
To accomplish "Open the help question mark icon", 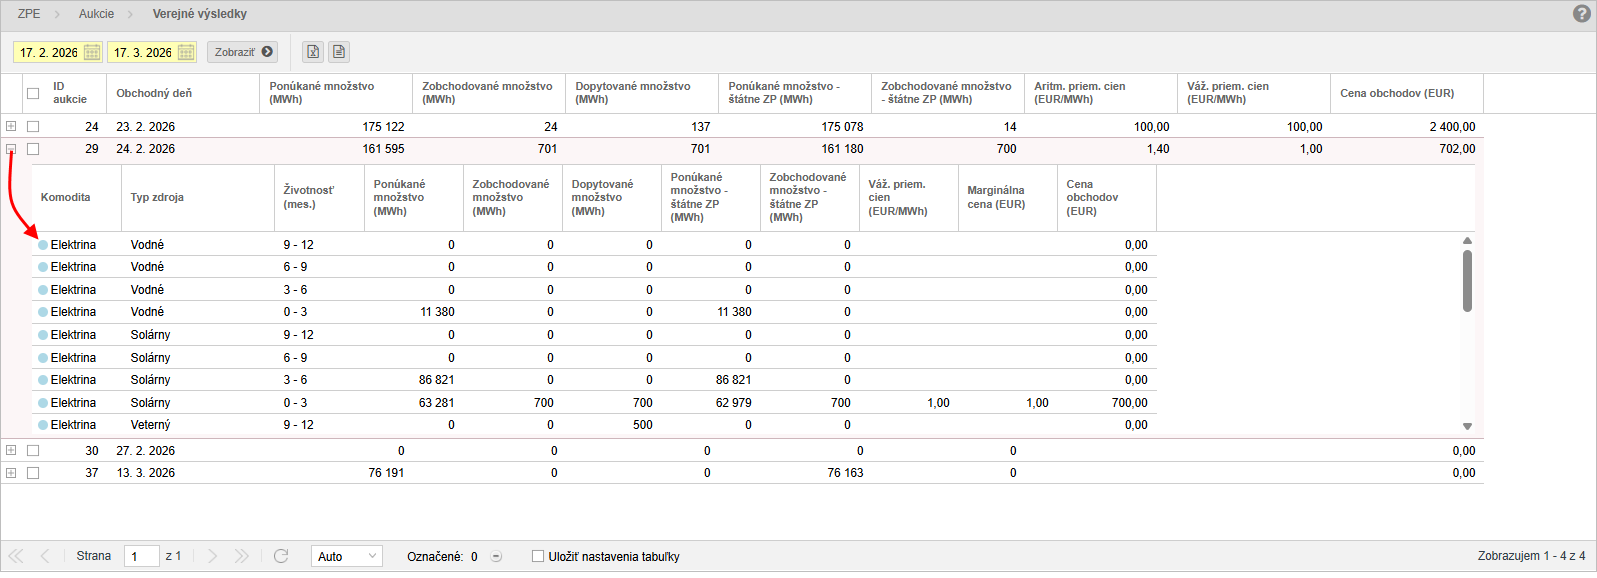I will pyautogui.click(x=1581, y=14).
